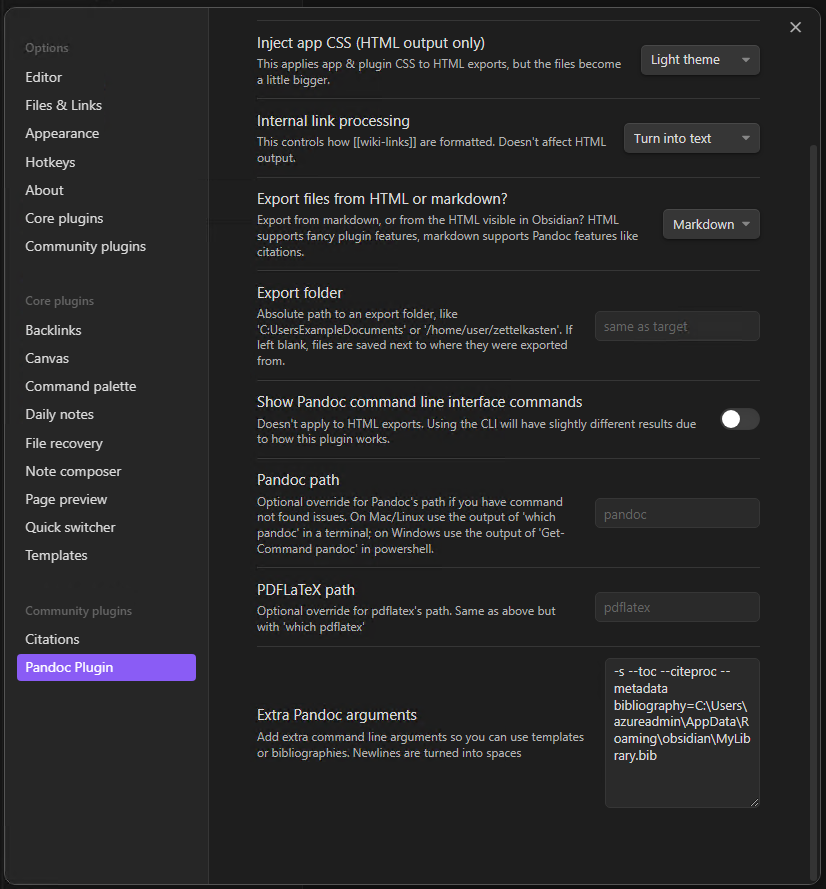The width and height of the screenshot is (826, 889).
Task: Click the Pandoc path heading
Action: [298, 480]
